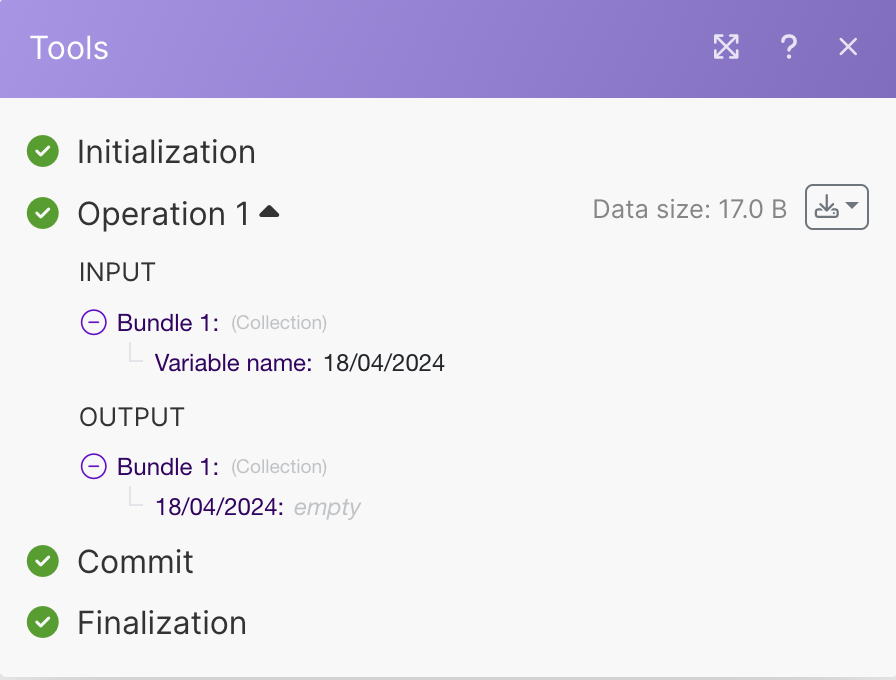Click the Commit green check icon
Screen dimensions: 896x680
pos(42,562)
